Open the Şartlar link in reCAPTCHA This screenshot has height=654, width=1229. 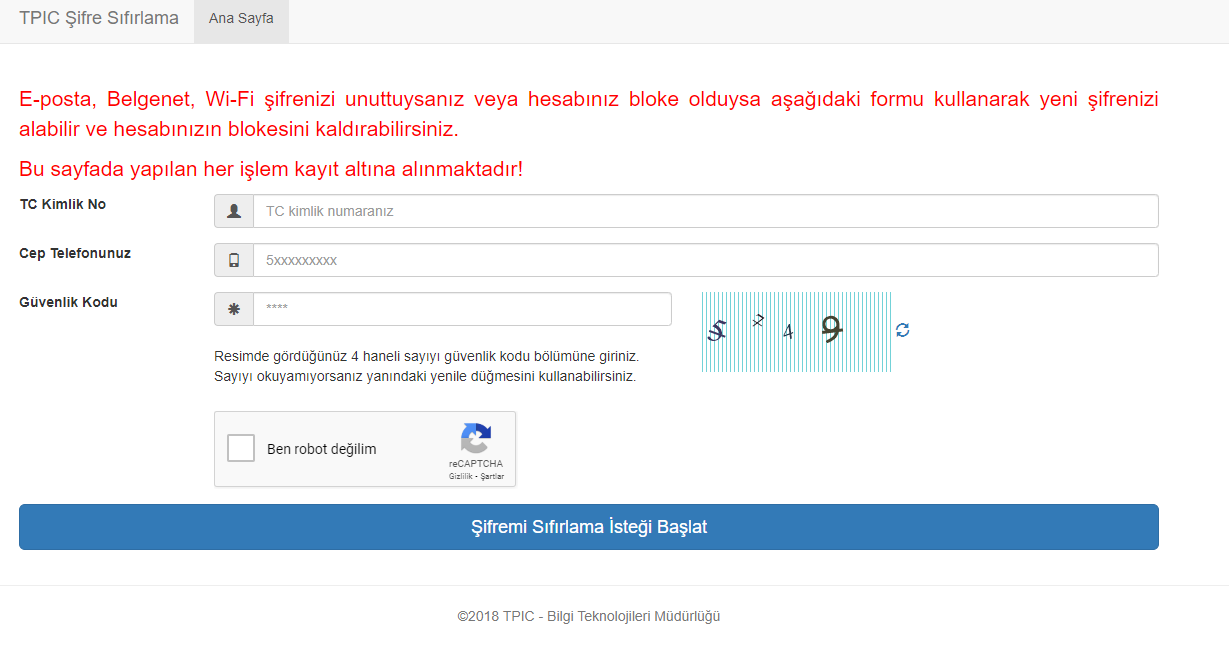click(492, 476)
